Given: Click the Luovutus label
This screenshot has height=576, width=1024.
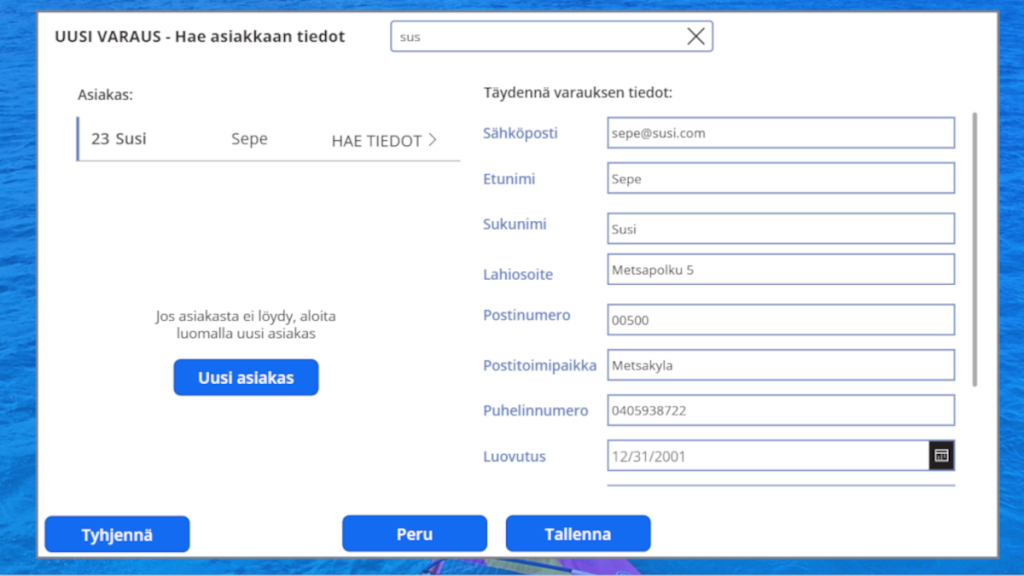Looking at the screenshot, I should [x=515, y=456].
